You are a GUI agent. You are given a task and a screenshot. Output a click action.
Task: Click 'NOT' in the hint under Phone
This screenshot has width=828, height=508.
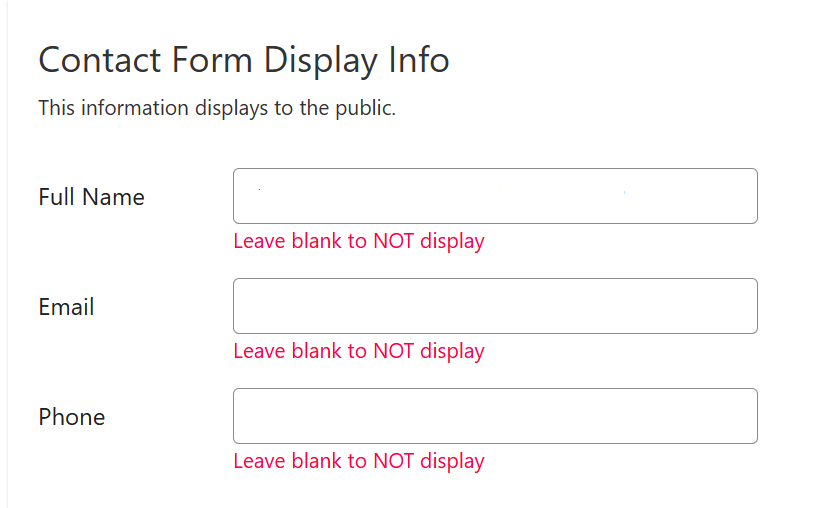394,461
